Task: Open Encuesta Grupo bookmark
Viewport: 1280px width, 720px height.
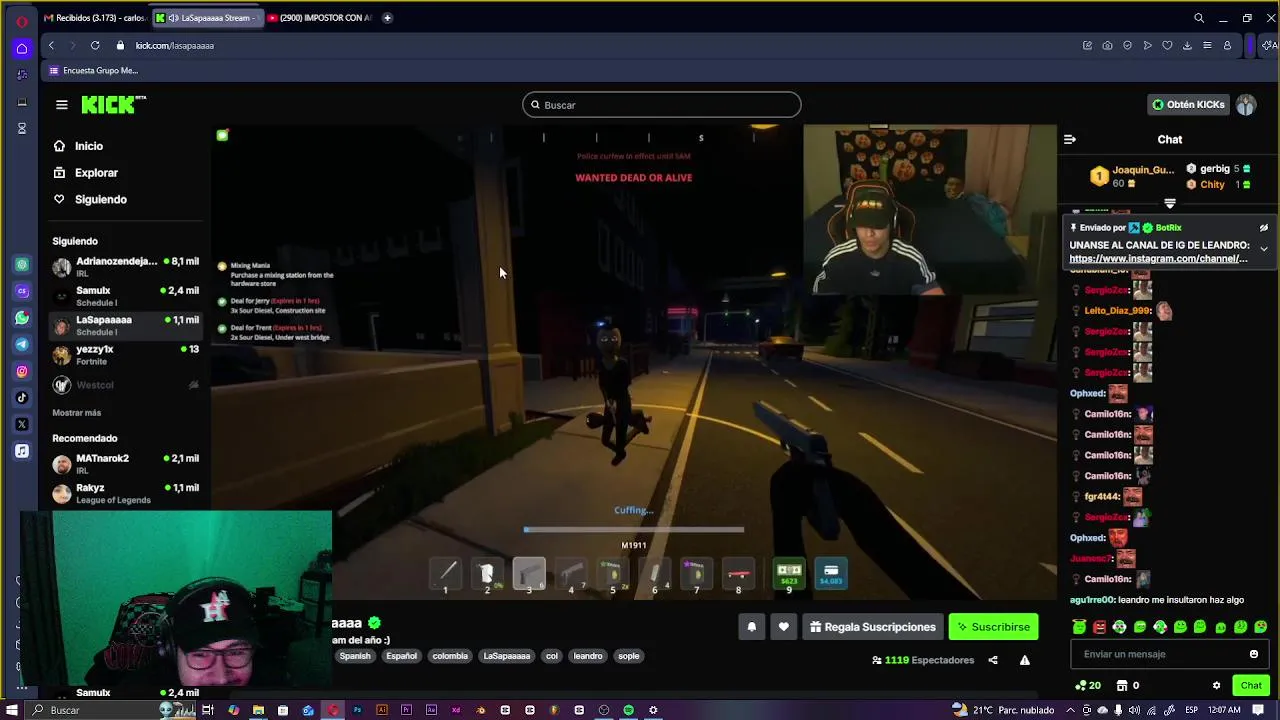Action: 94,71
